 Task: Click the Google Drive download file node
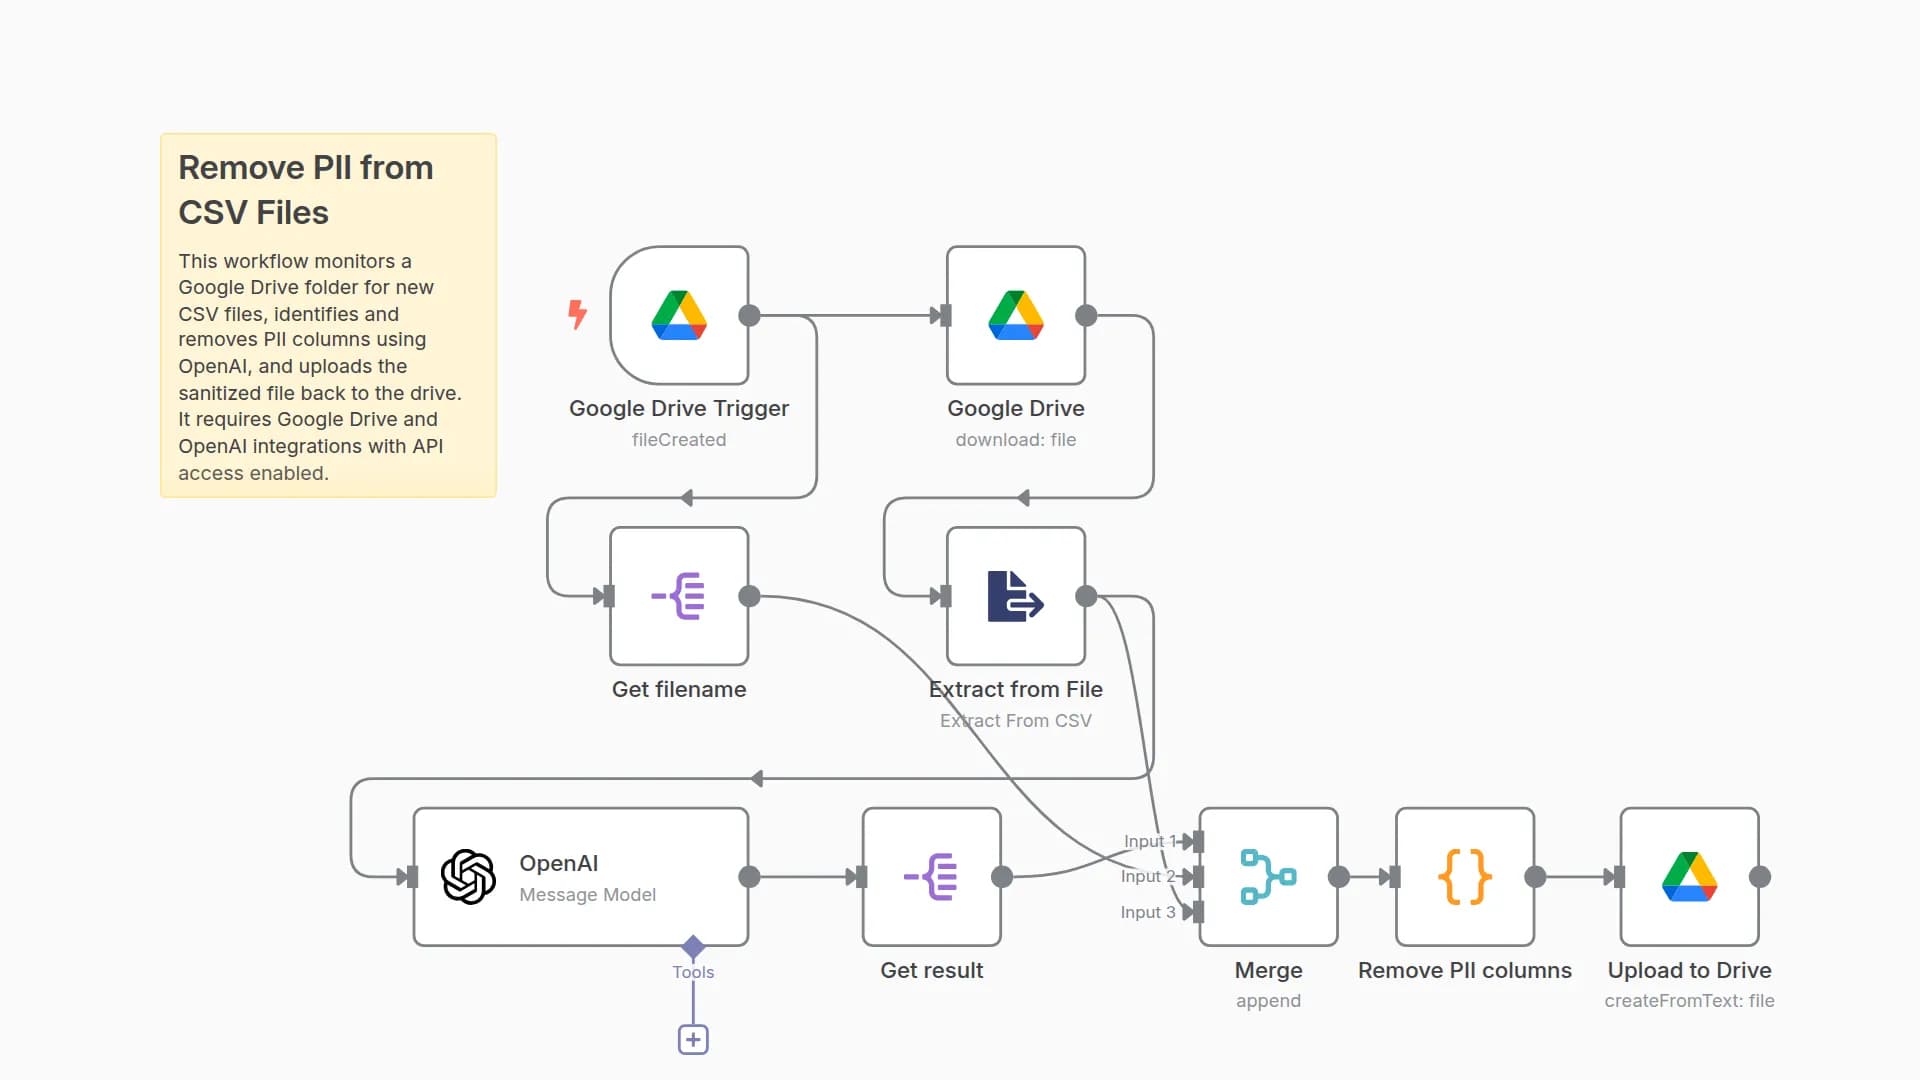(1015, 315)
